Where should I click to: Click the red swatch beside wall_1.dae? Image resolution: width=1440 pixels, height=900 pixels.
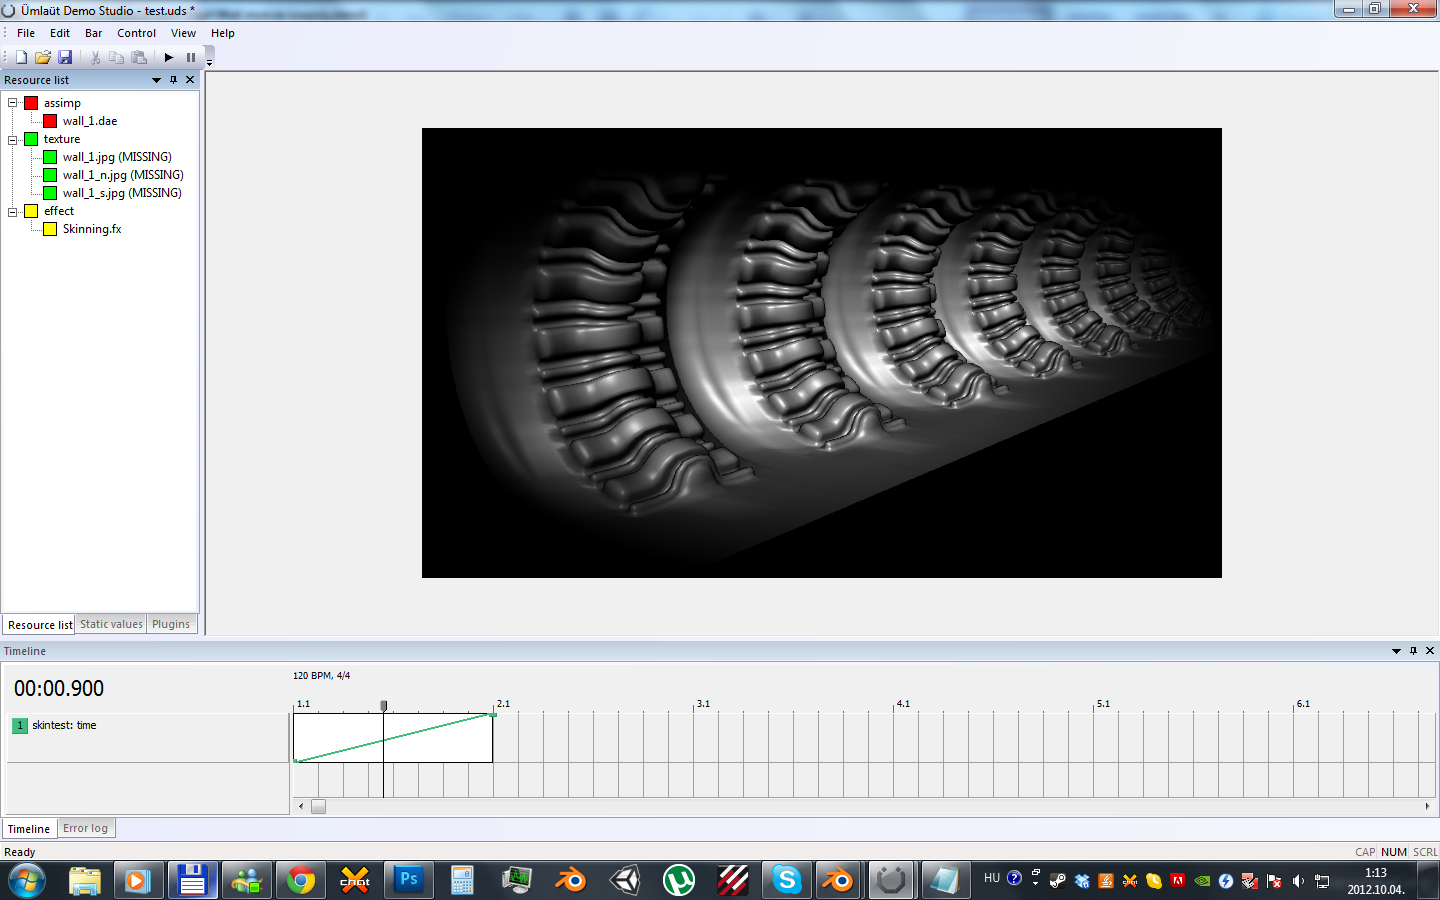point(50,121)
